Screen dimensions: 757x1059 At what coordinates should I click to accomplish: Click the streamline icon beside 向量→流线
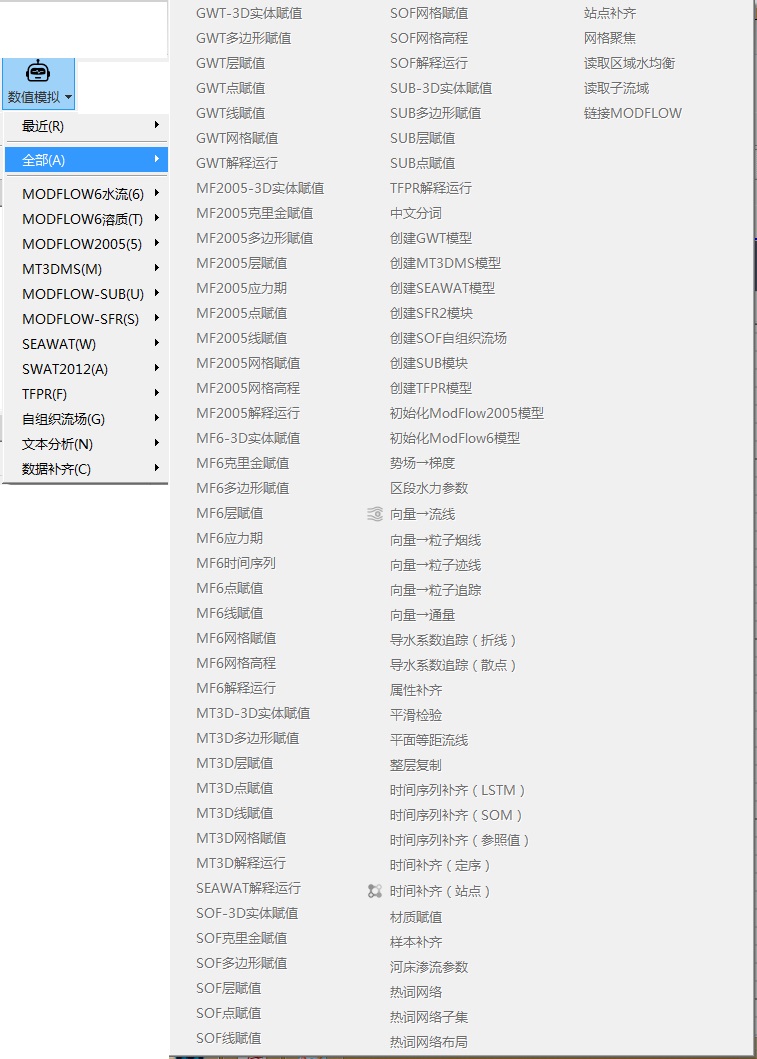click(x=375, y=515)
